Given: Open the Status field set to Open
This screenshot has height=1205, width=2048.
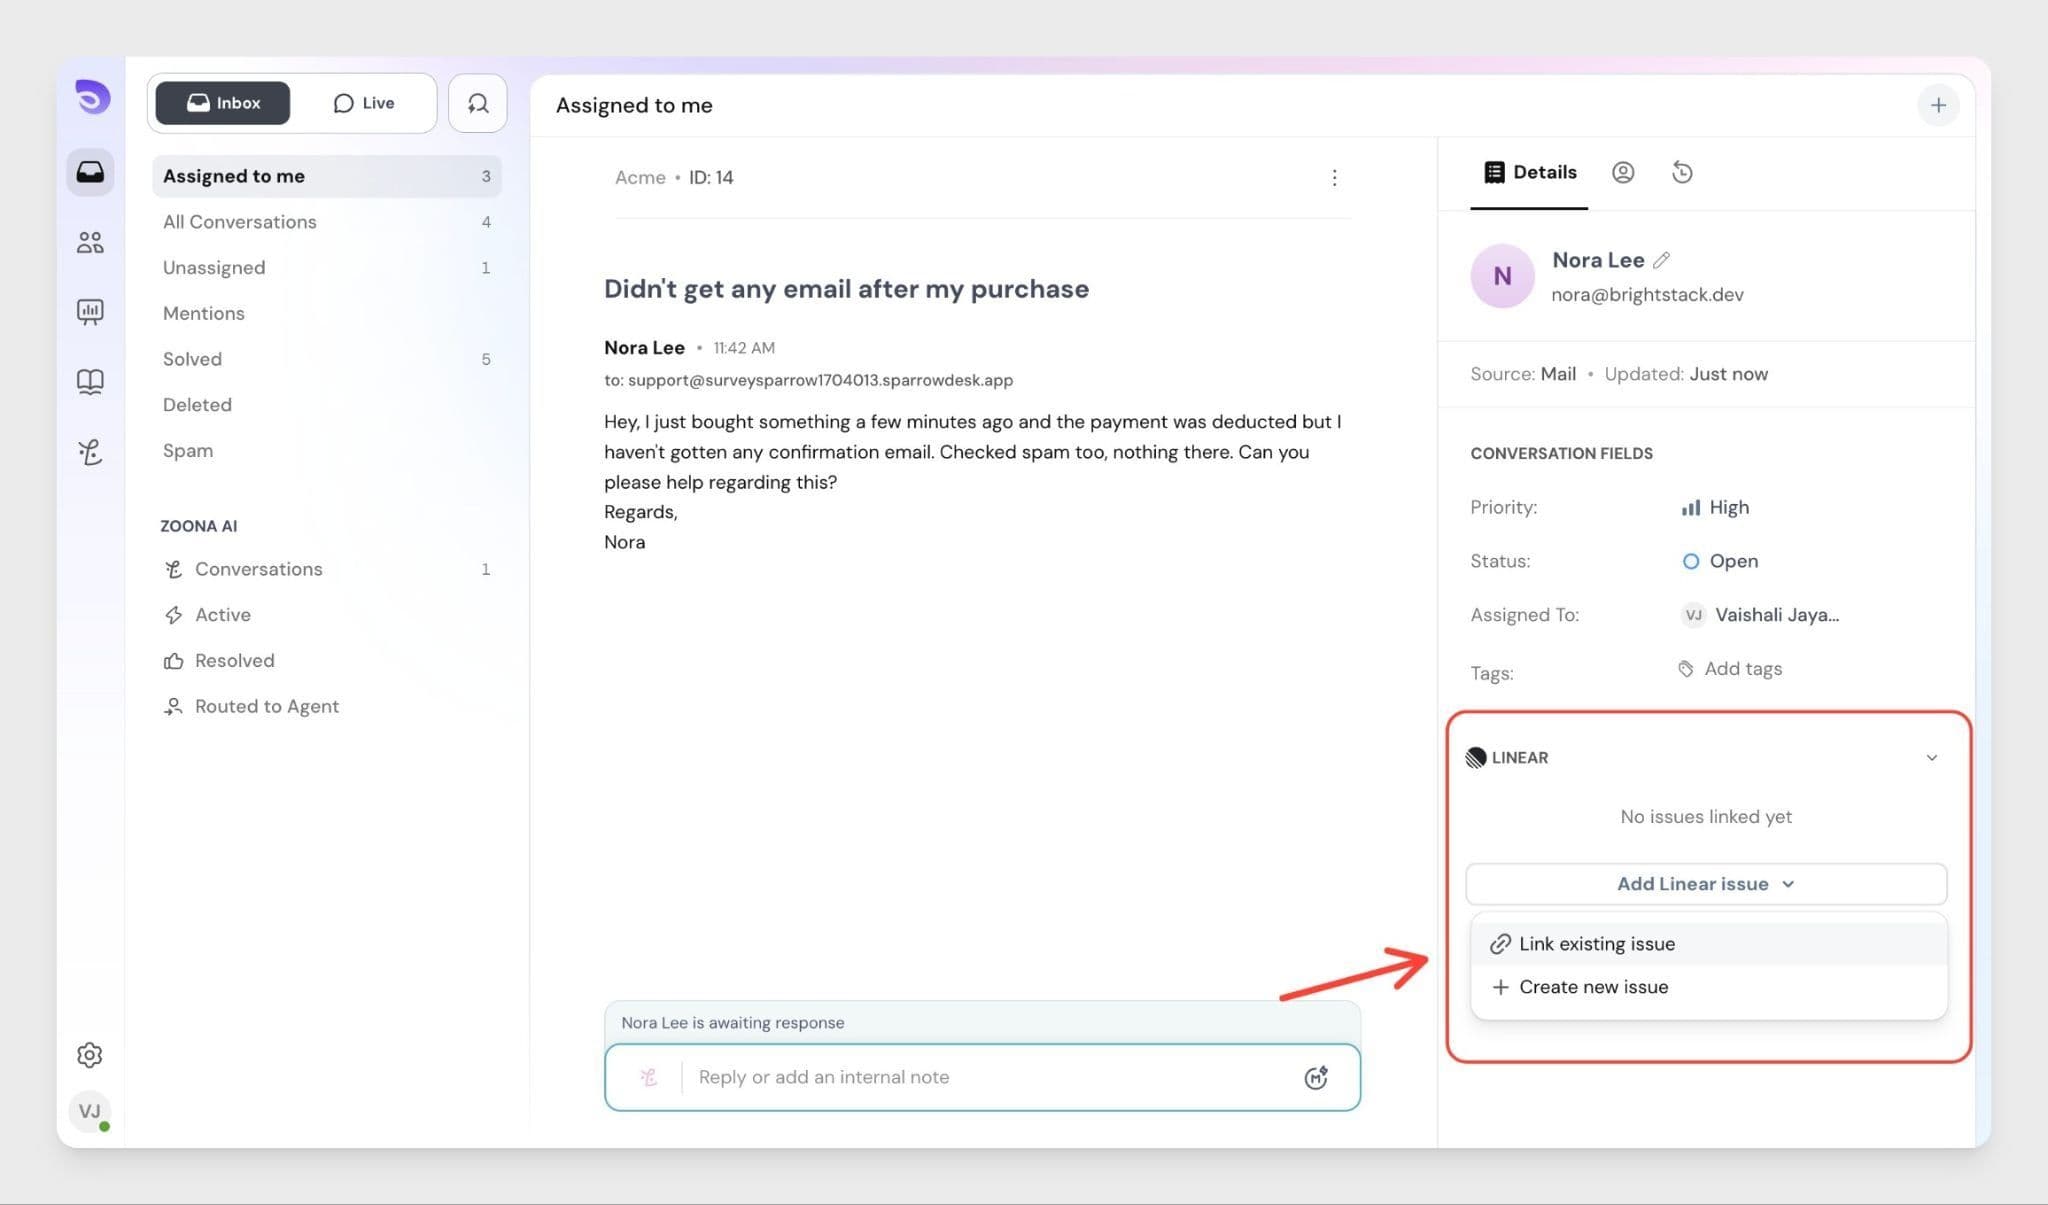Looking at the screenshot, I should pos(1721,561).
